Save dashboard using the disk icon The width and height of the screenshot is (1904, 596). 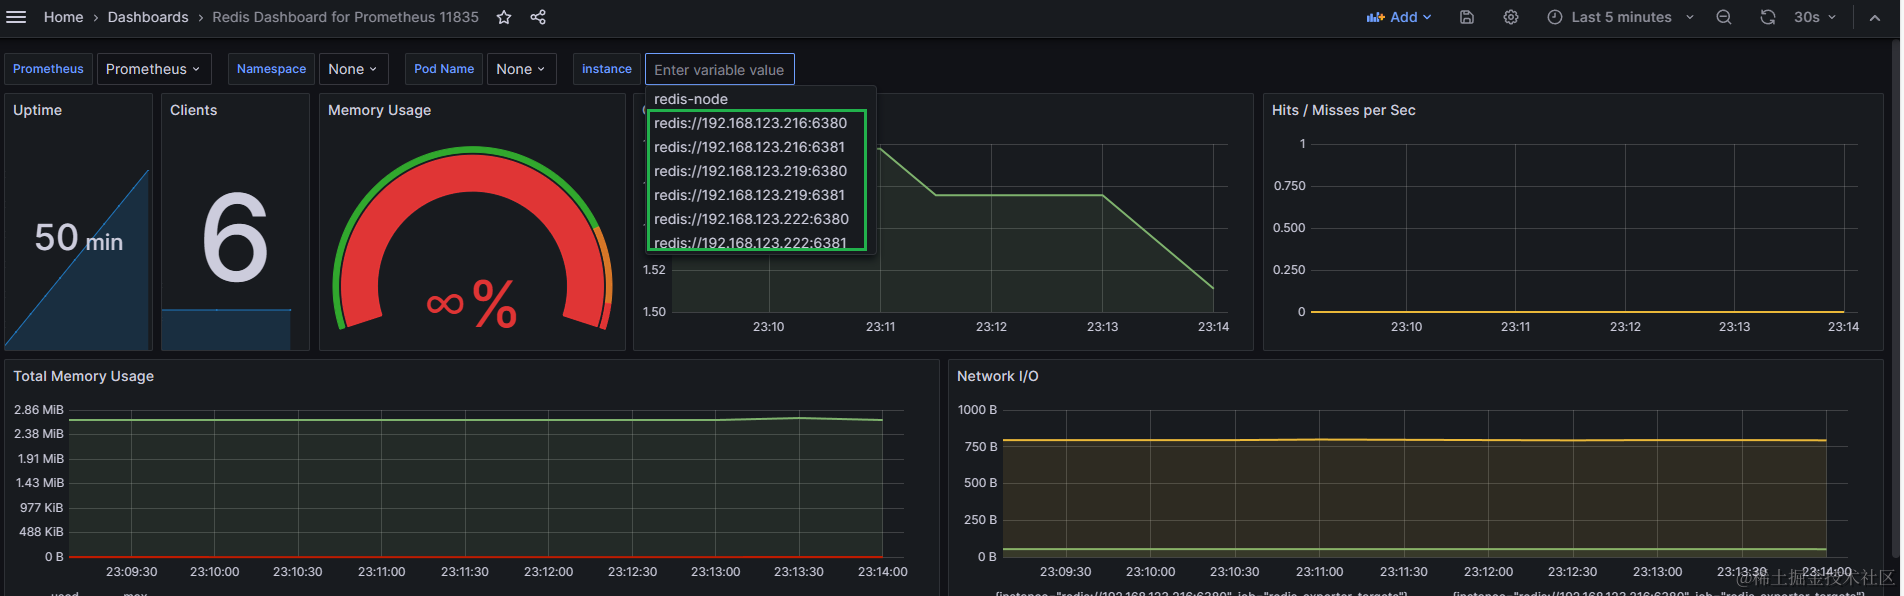point(1467,17)
